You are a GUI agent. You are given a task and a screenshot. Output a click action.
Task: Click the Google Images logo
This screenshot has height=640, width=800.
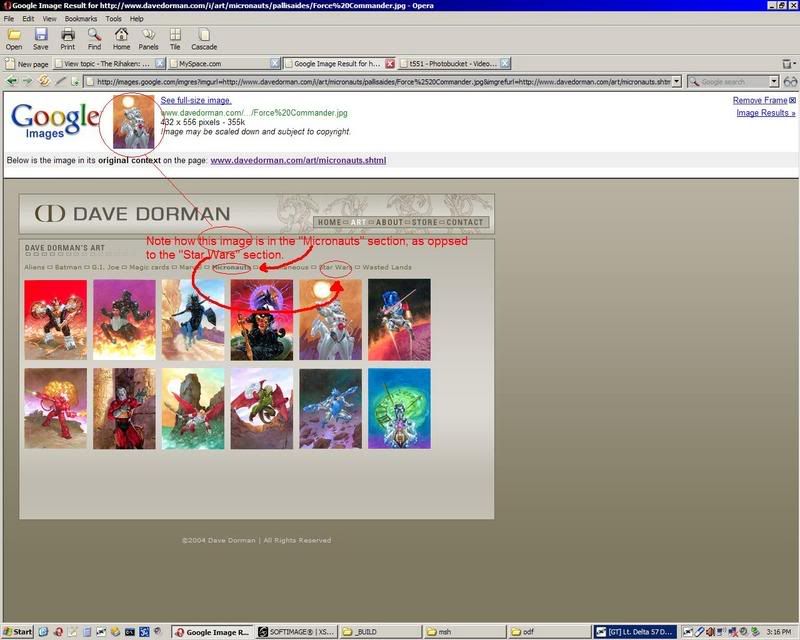click(55, 121)
